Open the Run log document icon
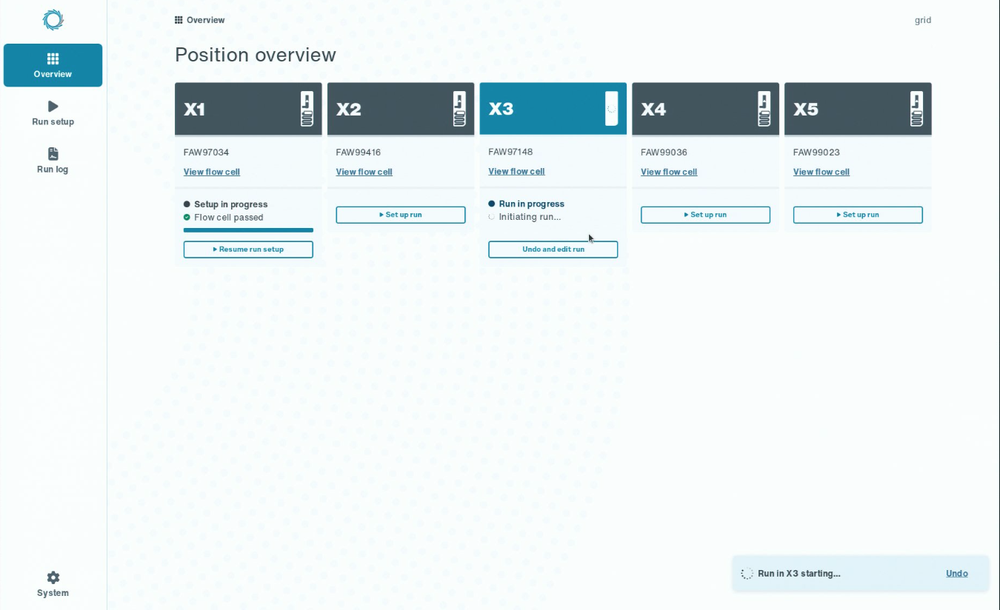1000x610 pixels. click(x=53, y=154)
